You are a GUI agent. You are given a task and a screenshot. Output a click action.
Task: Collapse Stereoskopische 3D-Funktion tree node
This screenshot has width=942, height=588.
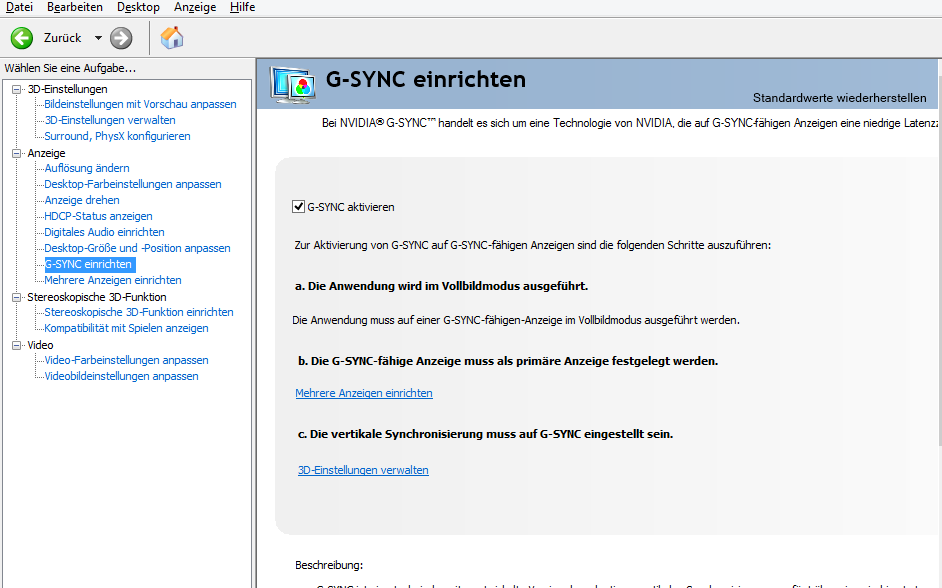click(x=17, y=297)
